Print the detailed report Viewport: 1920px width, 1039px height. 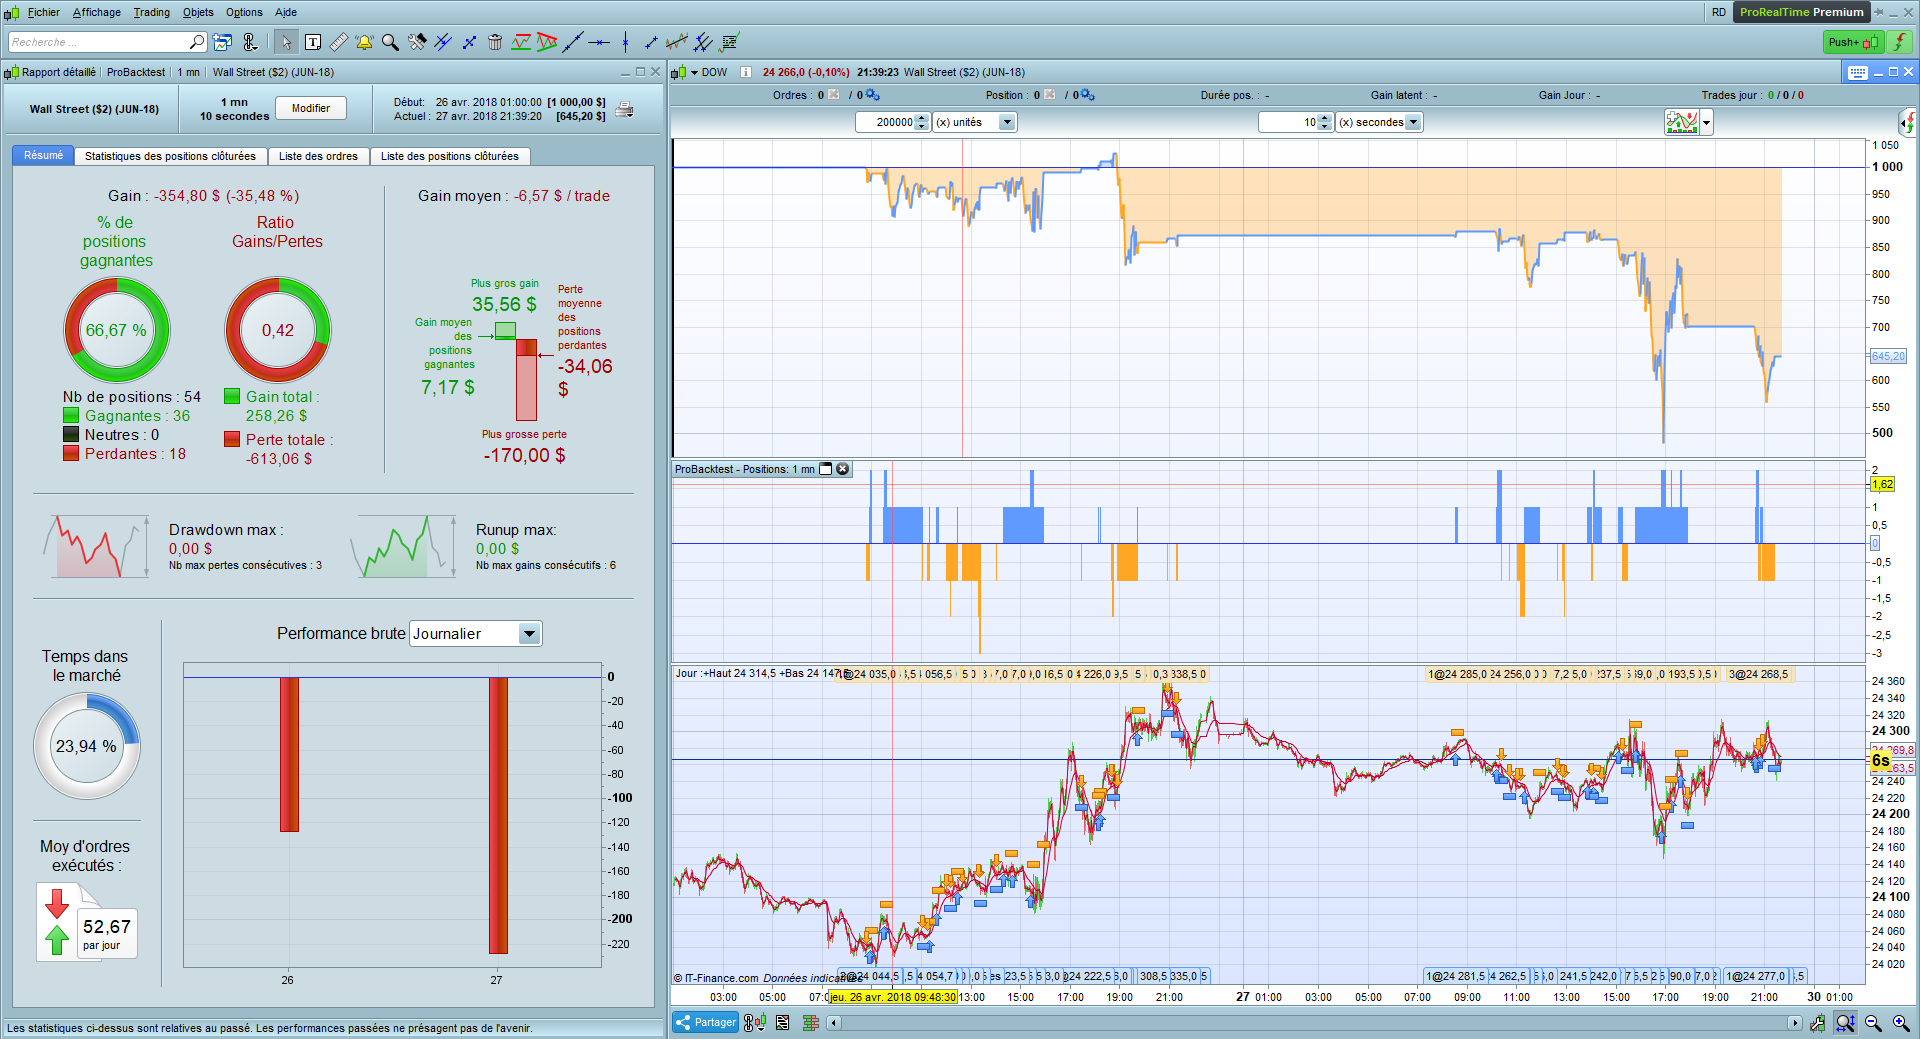pos(625,110)
